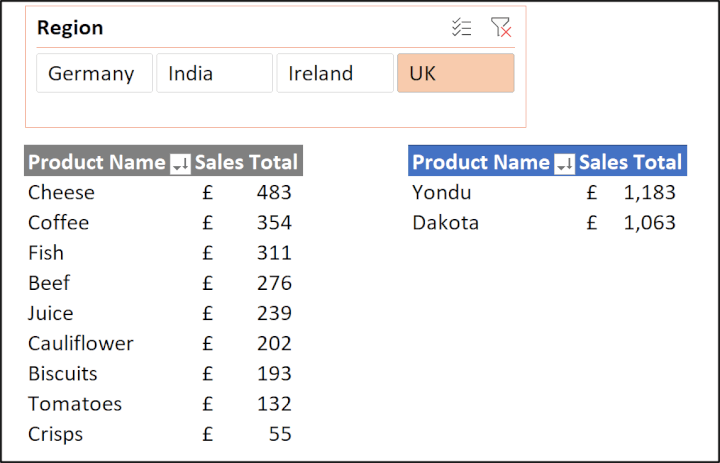Screen dimensions: 720x463
Task: Click the 202 sales value
Action: (x=274, y=343)
